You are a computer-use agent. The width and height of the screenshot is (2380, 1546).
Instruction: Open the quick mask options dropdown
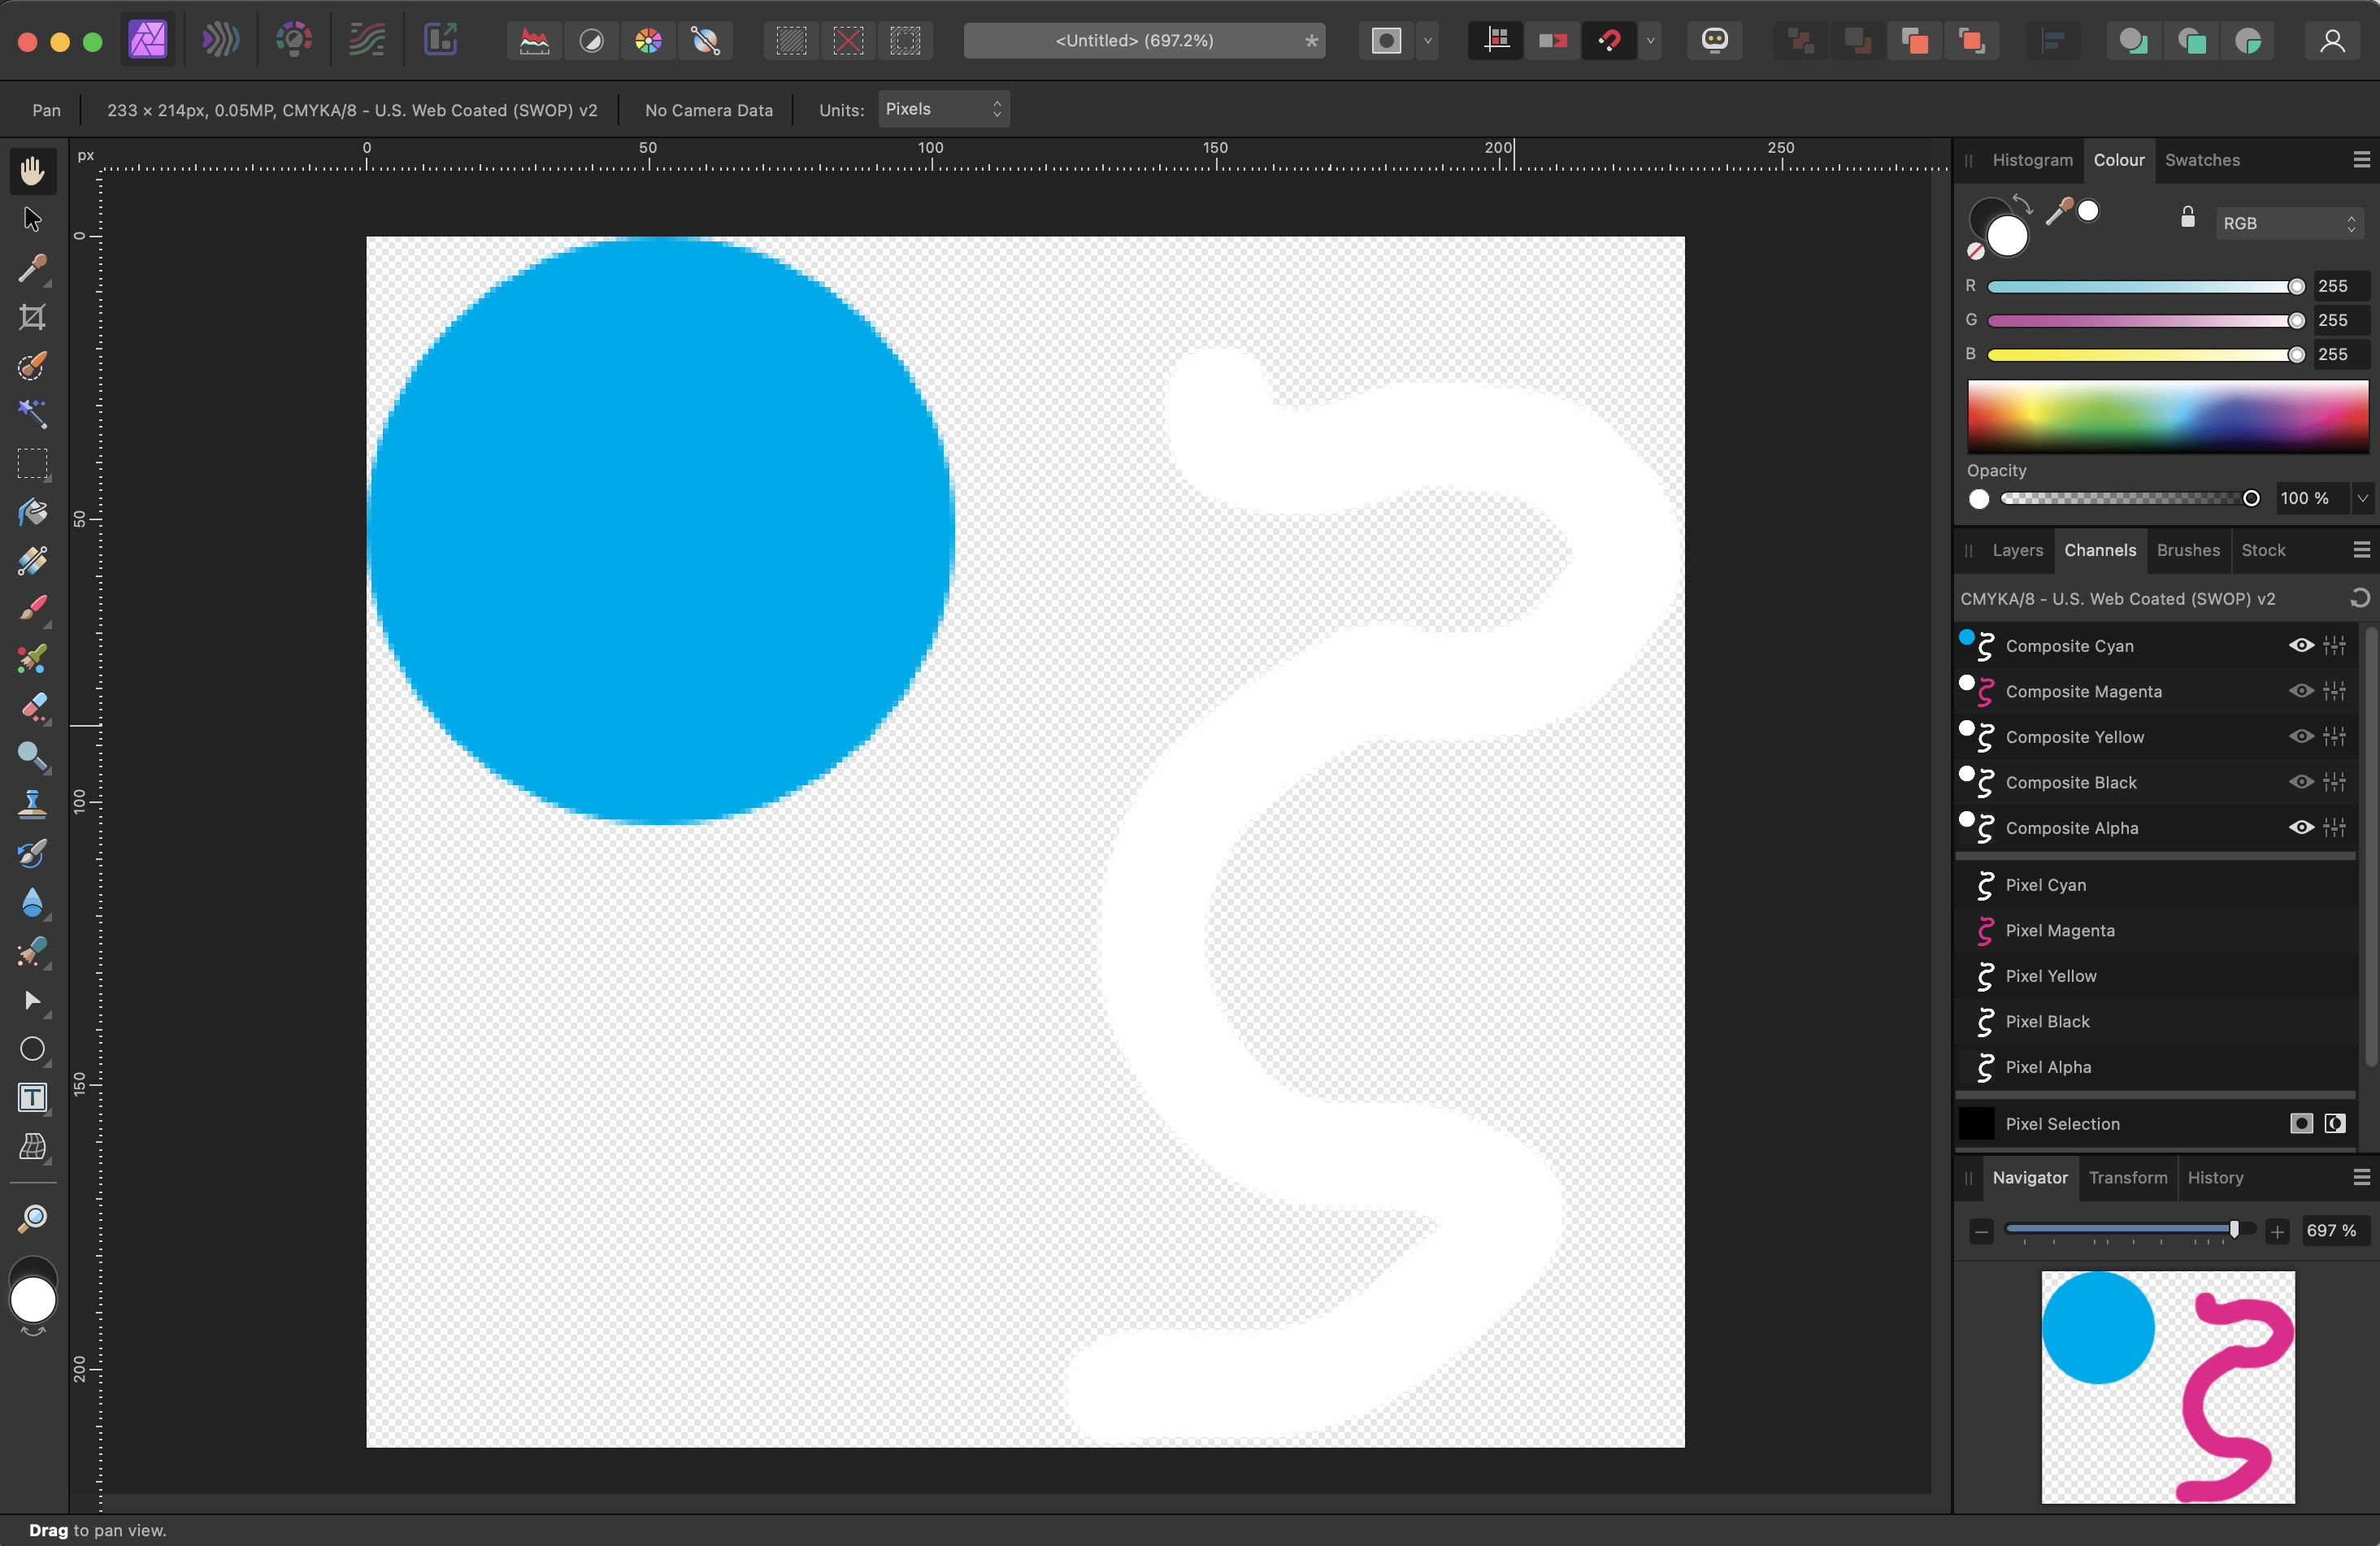(1427, 41)
